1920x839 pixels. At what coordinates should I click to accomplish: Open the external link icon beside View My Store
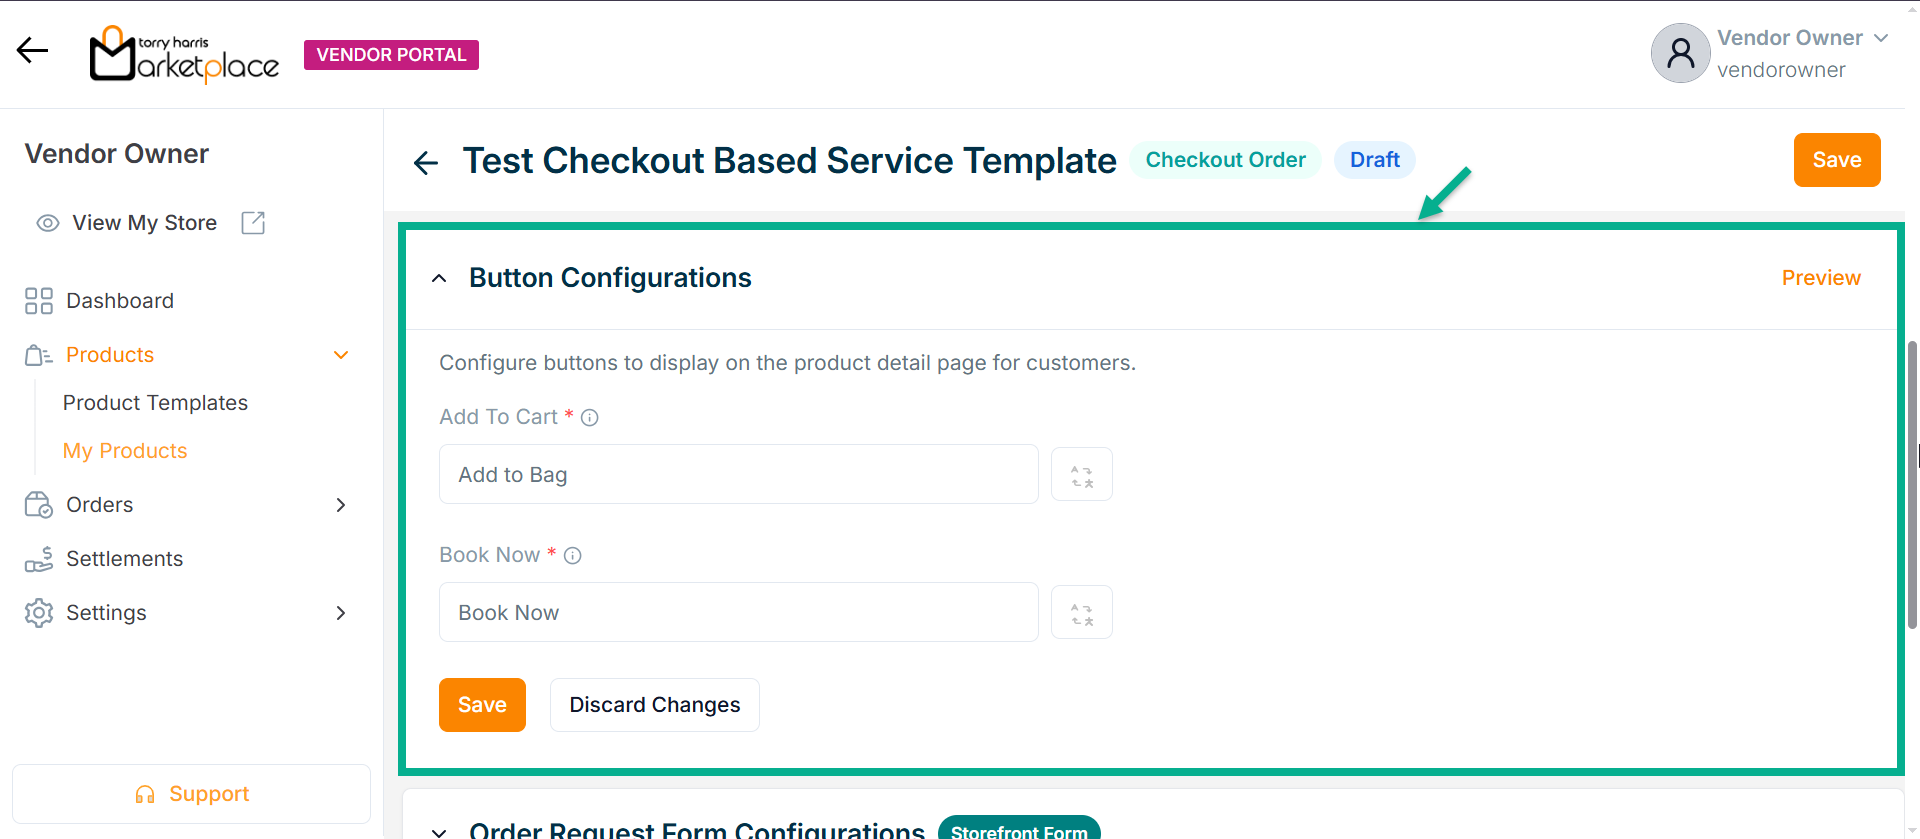pyautogui.click(x=253, y=223)
